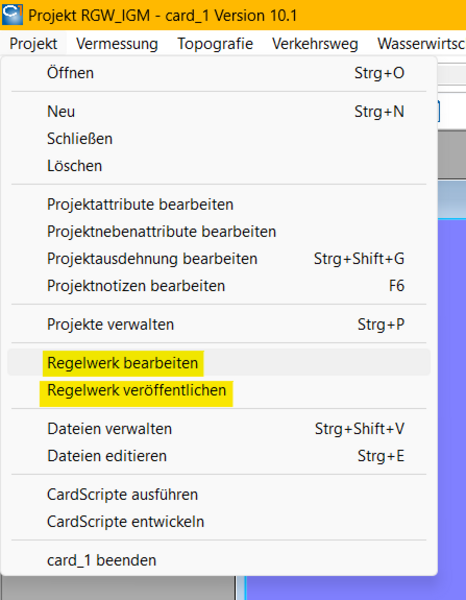
Task: Click the Löschen menu entry
Action: 219,166
